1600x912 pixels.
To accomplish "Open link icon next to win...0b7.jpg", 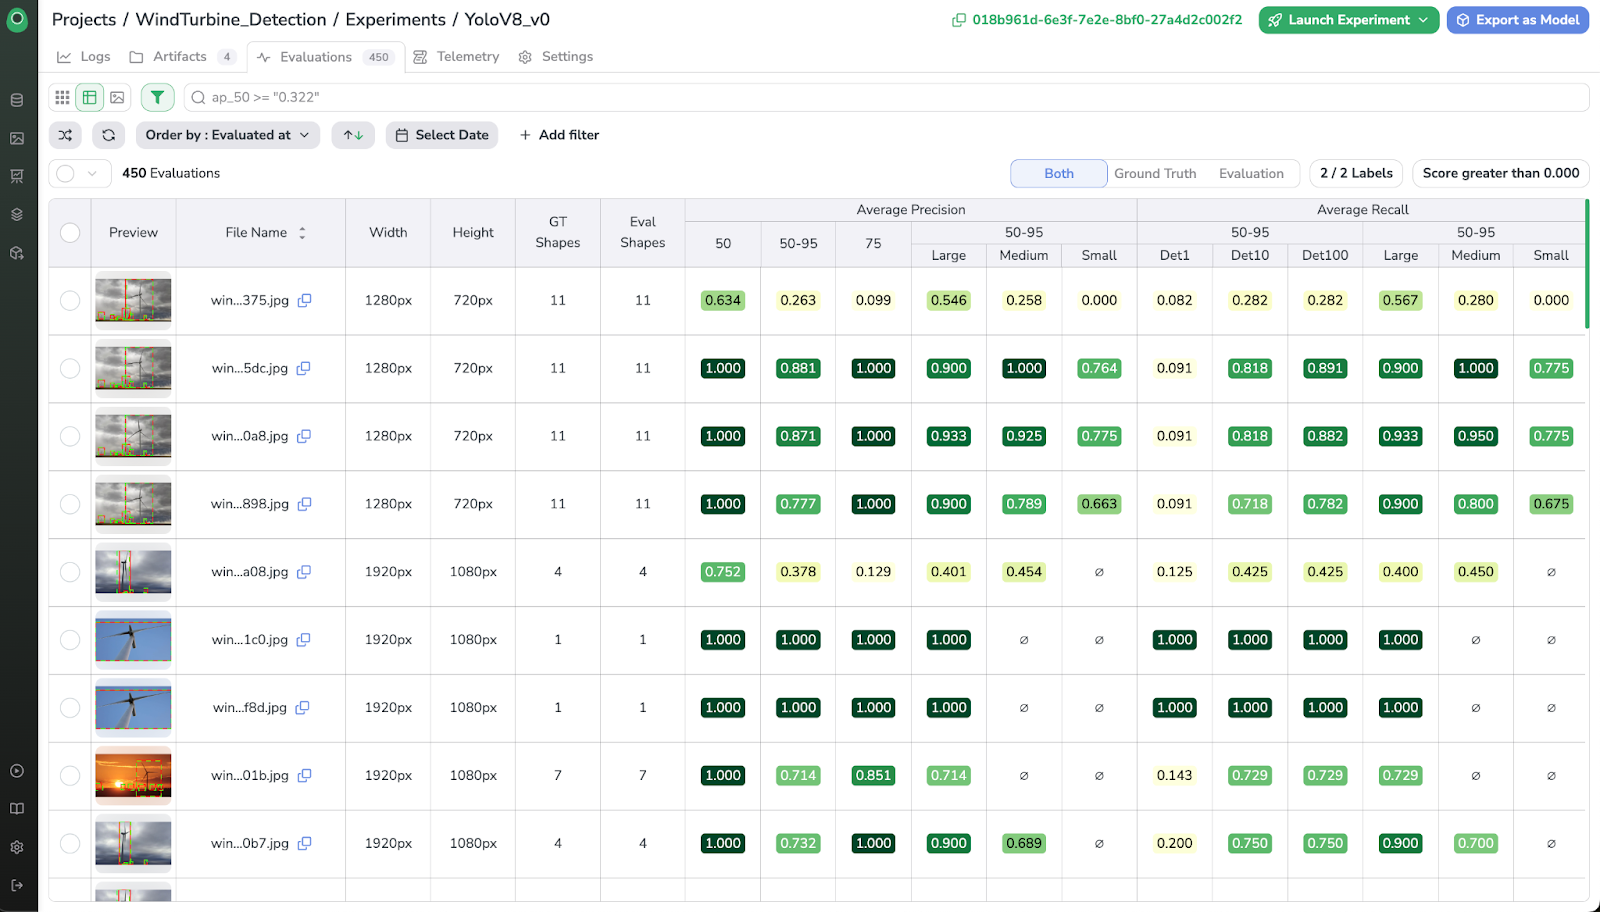I will click(x=305, y=843).
